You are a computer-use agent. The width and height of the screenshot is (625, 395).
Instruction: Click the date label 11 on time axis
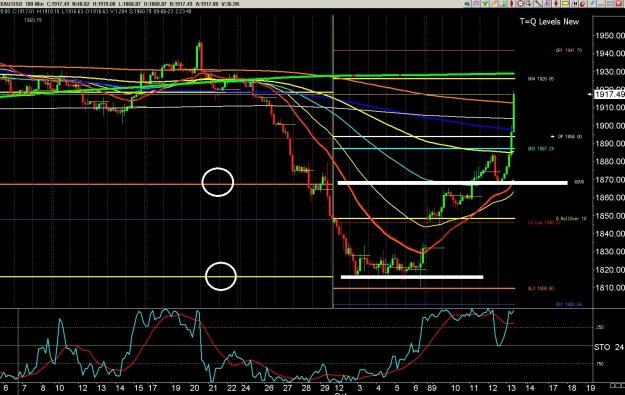pyautogui.click(x=474, y=389)
